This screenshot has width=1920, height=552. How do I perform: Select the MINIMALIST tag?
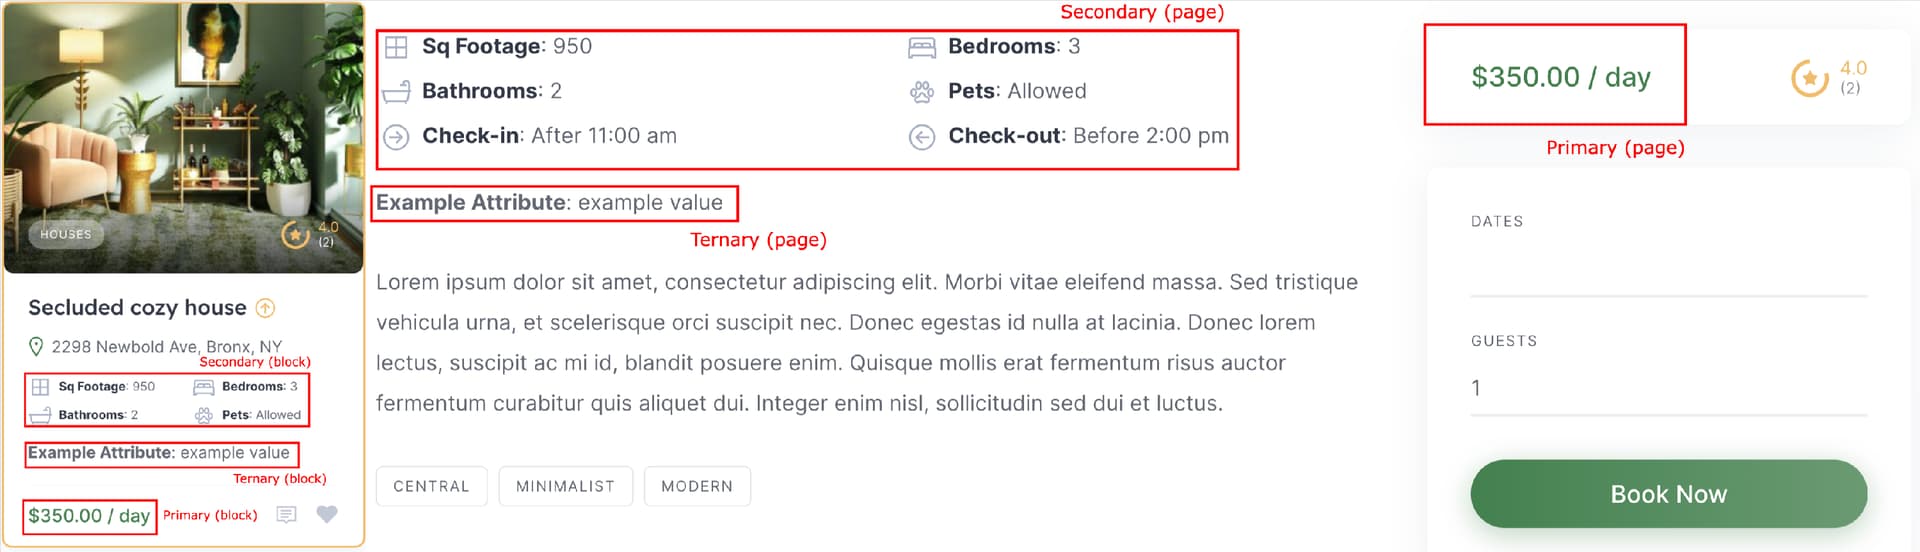[565, 486]
